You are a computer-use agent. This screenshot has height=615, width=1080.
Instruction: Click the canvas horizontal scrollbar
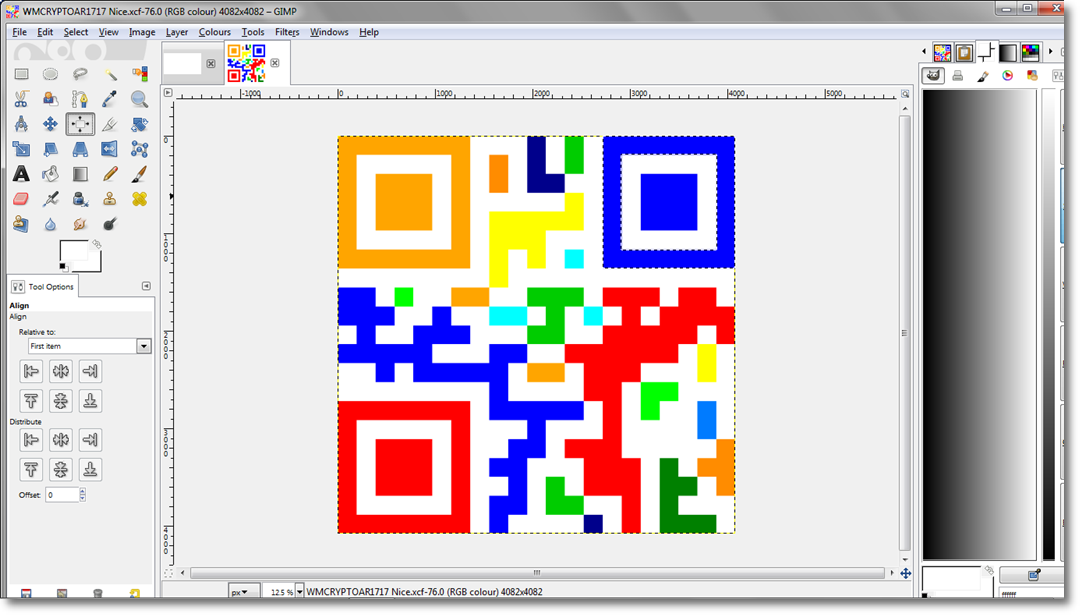(537, 572)
